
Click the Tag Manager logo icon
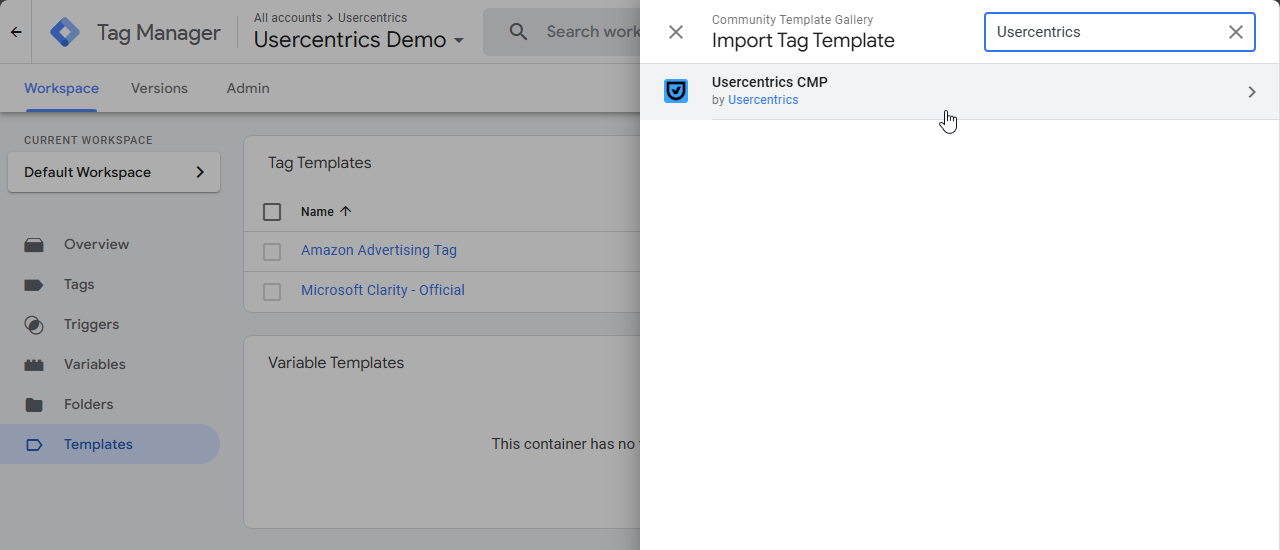[65, 32]
